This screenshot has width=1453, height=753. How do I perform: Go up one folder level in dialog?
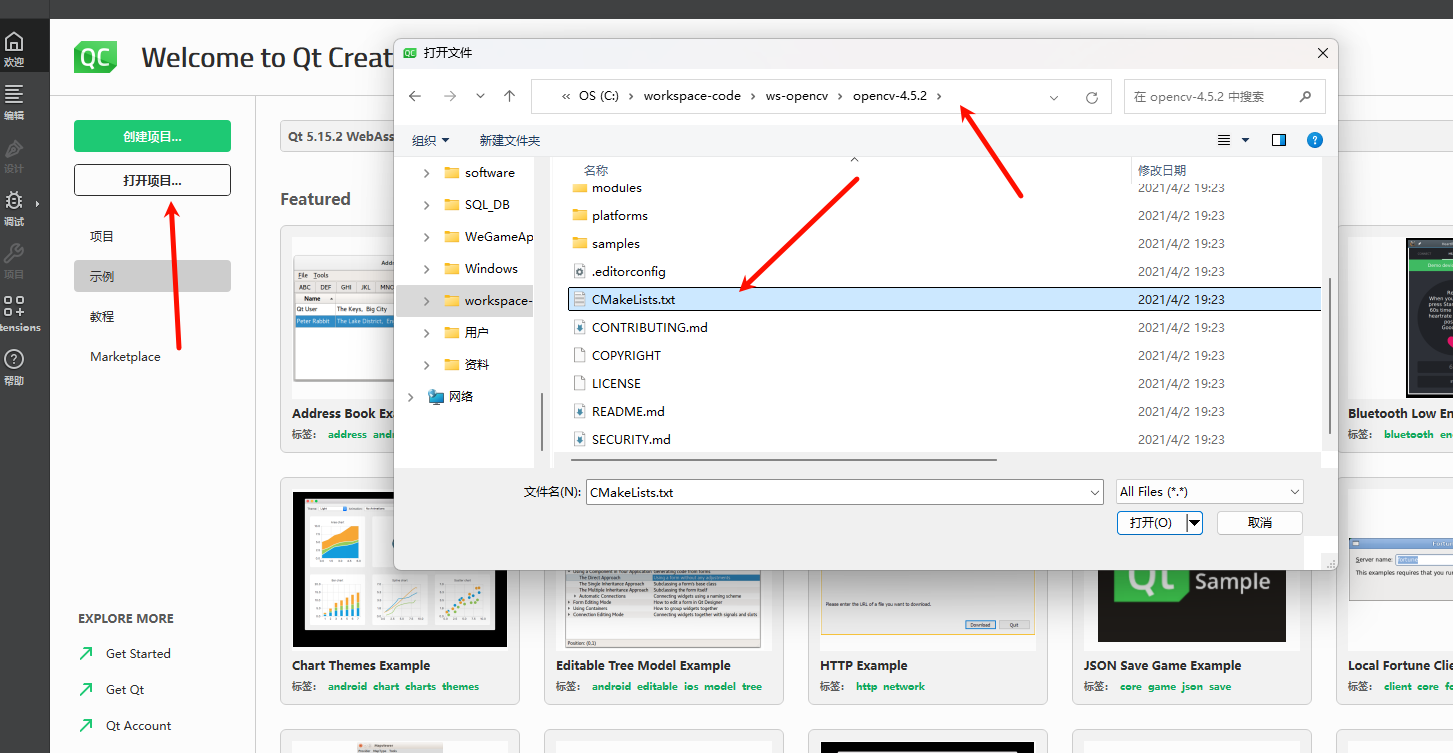click(x=509, y=96)
